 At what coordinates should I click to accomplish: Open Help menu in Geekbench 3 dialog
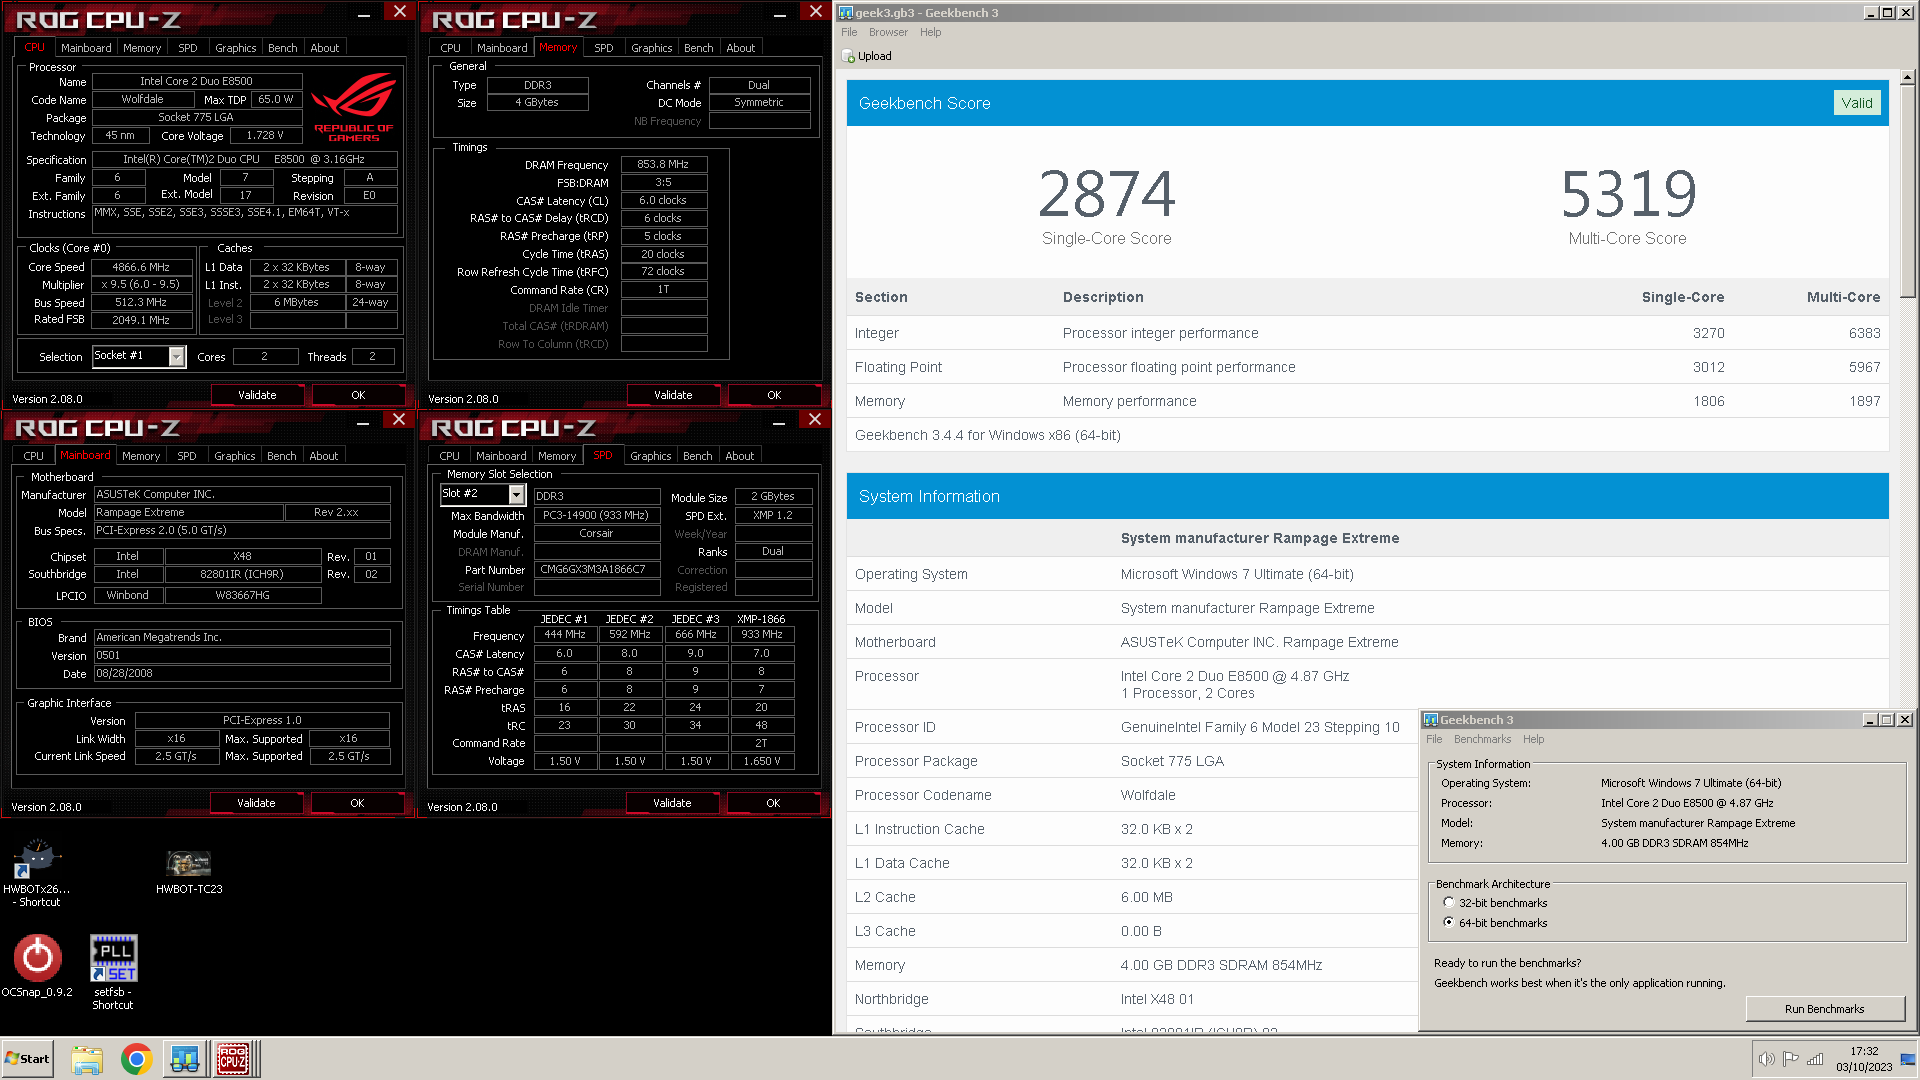pyautogui.click(x=1533, y=739)
